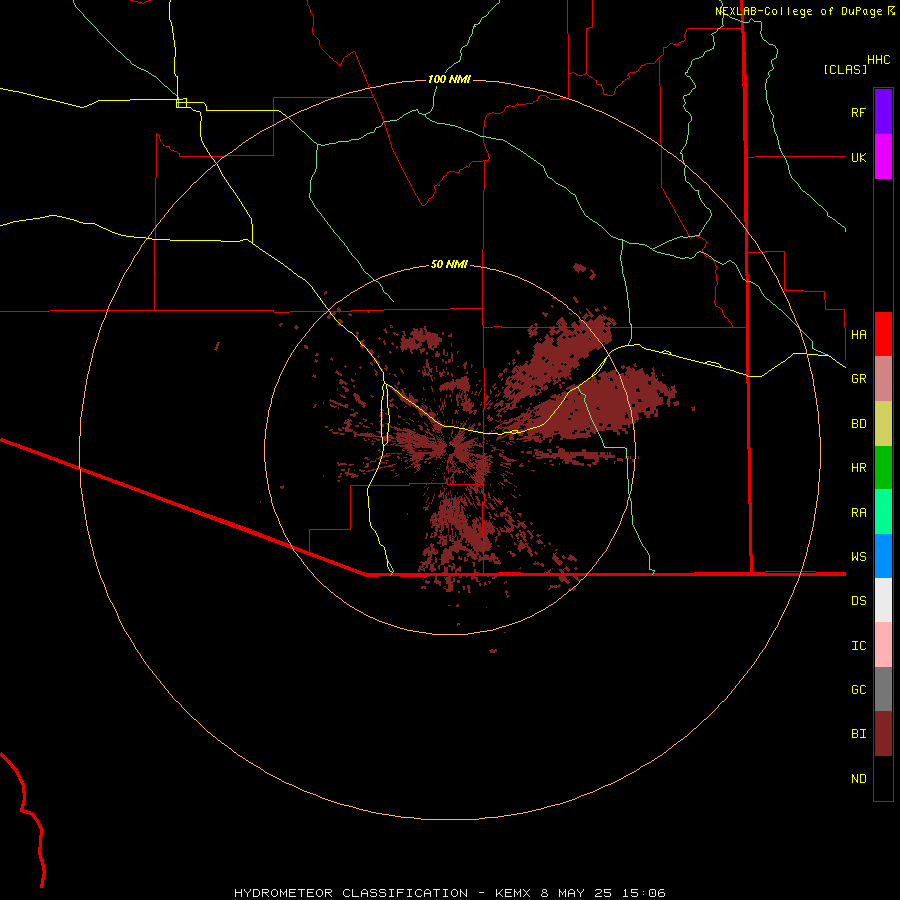Click the small square marker on yellow highway
Viewport: 900px width, 900px height.
[181, 103]
